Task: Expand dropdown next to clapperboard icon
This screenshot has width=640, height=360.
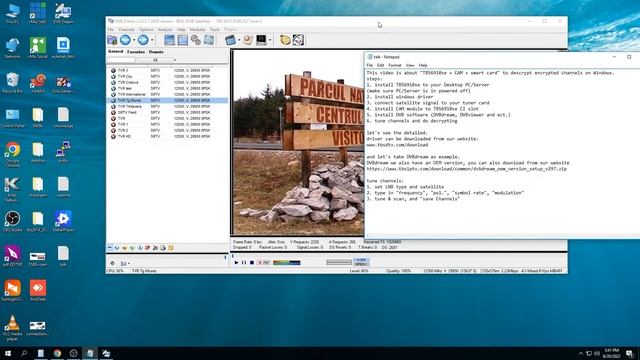Action: pyautogui.click(x=239, y=40)
